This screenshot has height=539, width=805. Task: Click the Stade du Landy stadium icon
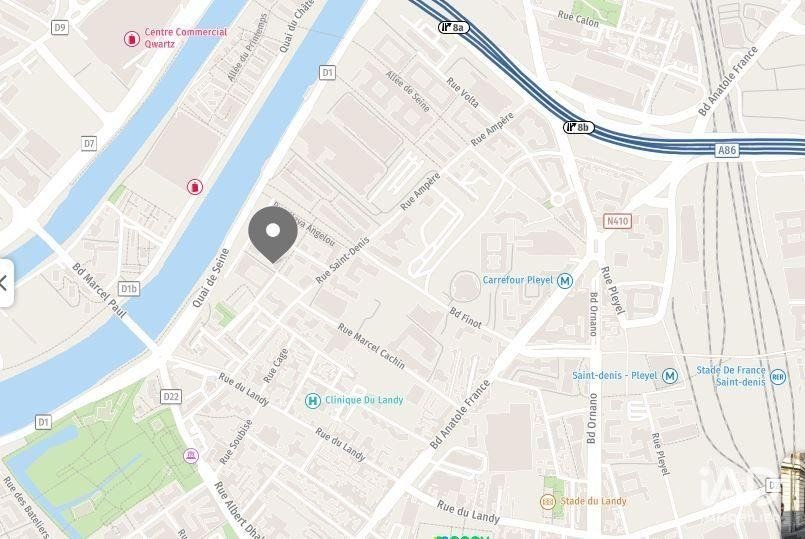548,502
